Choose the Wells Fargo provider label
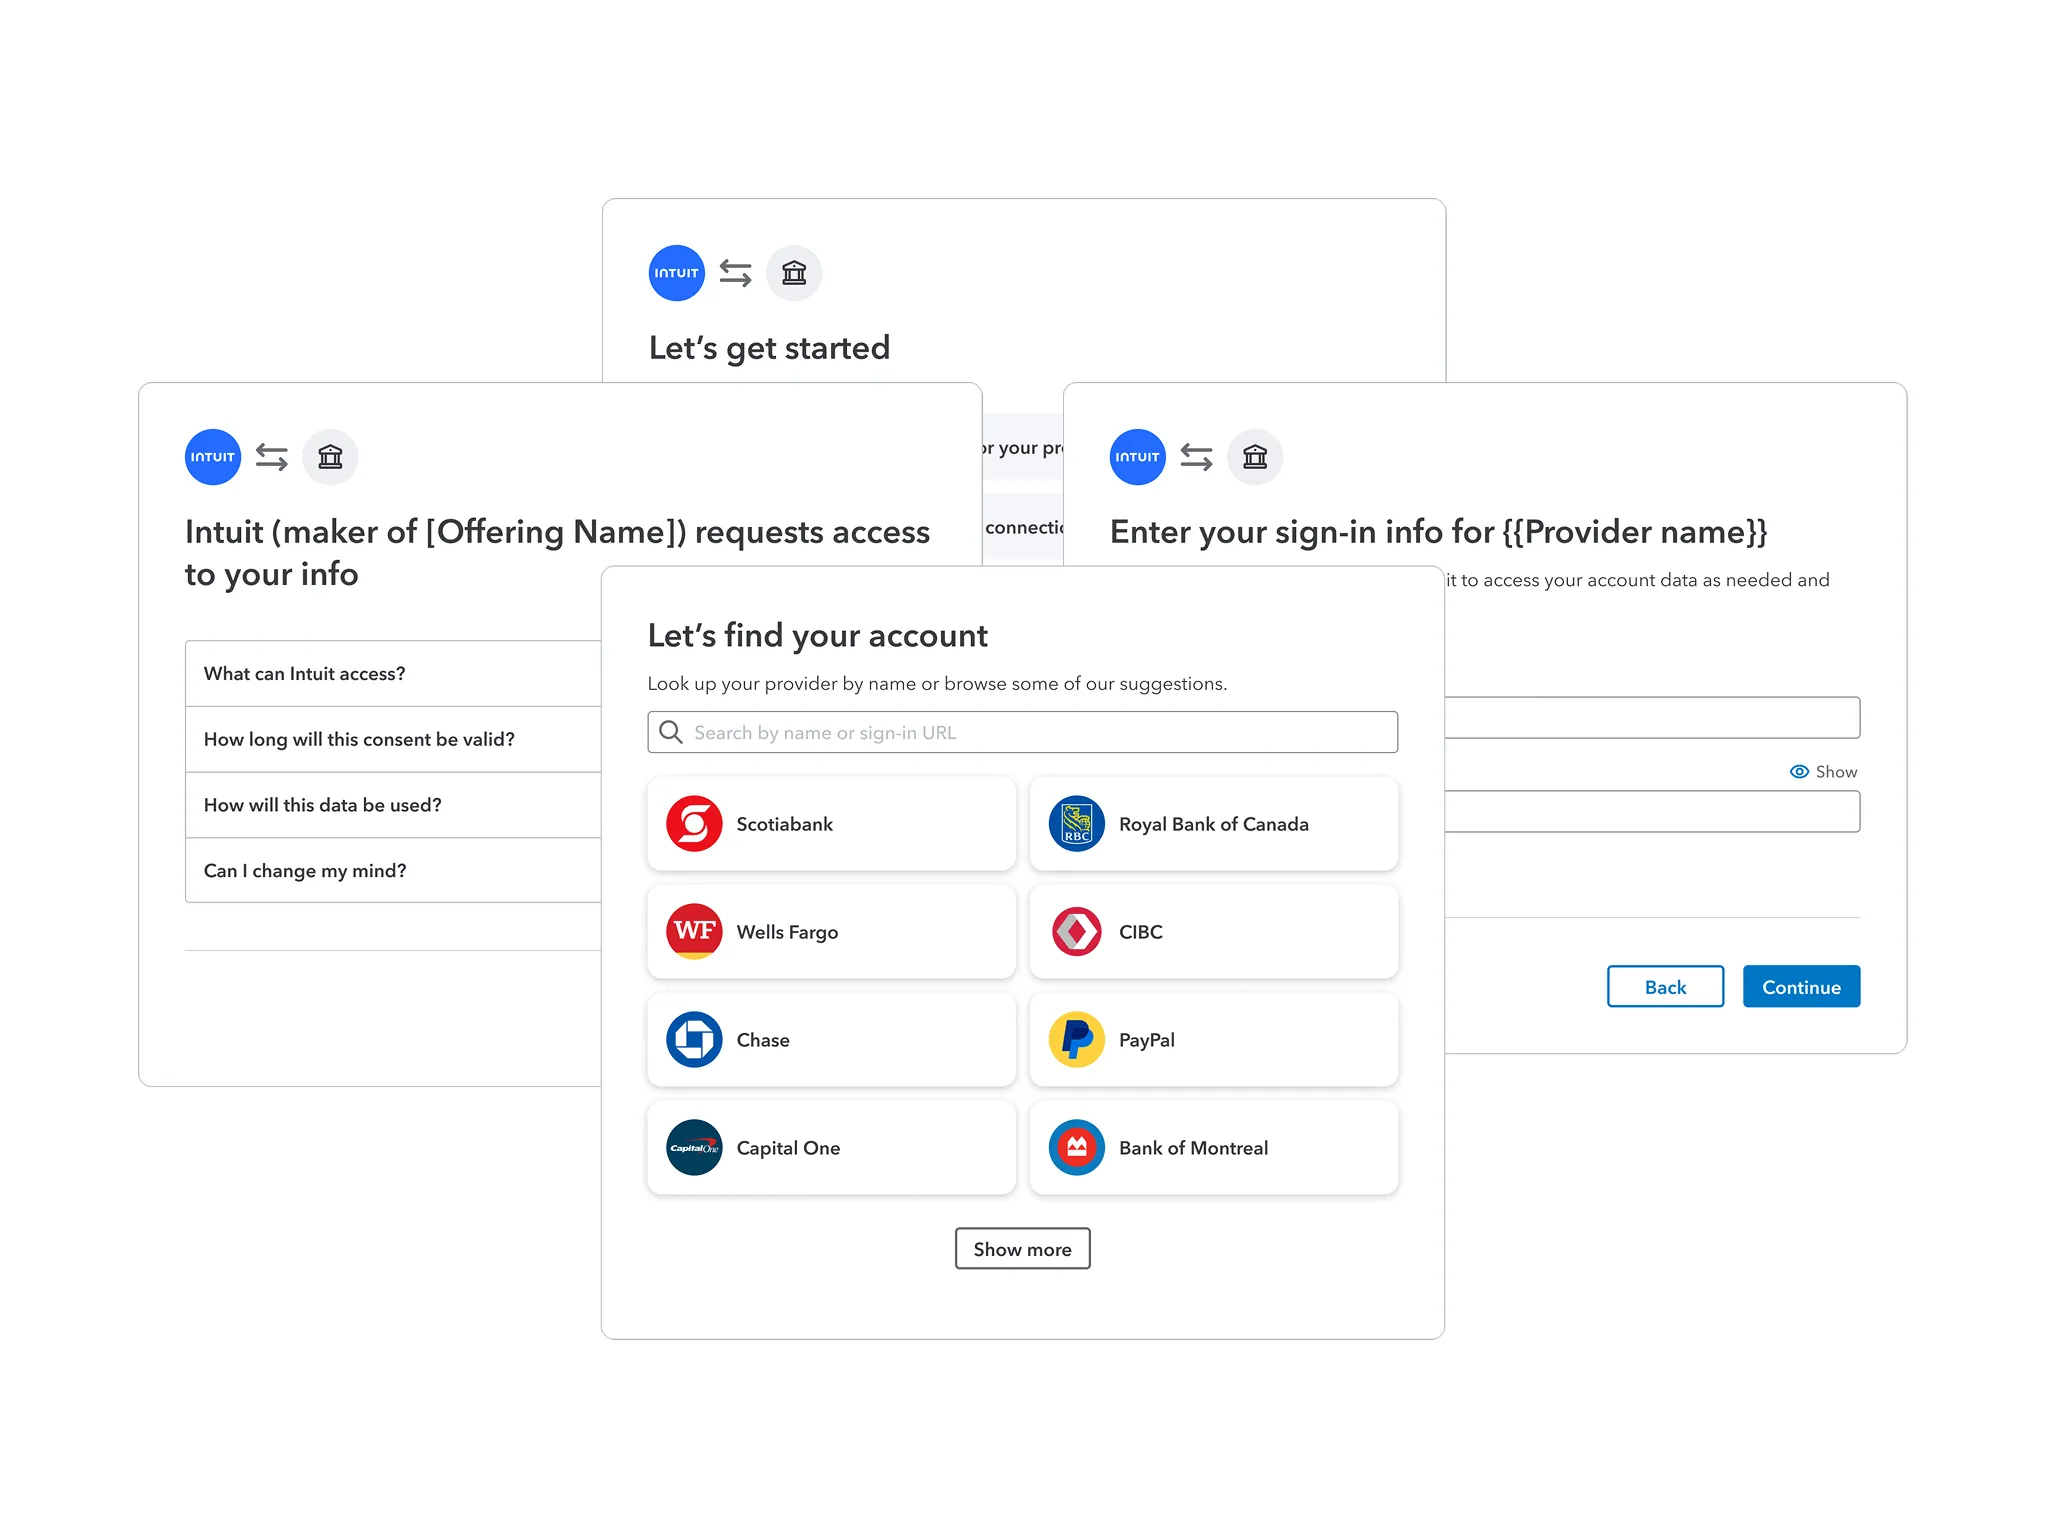Image resolution: width=2048 pixels, height=1536 pixels. 787,932
